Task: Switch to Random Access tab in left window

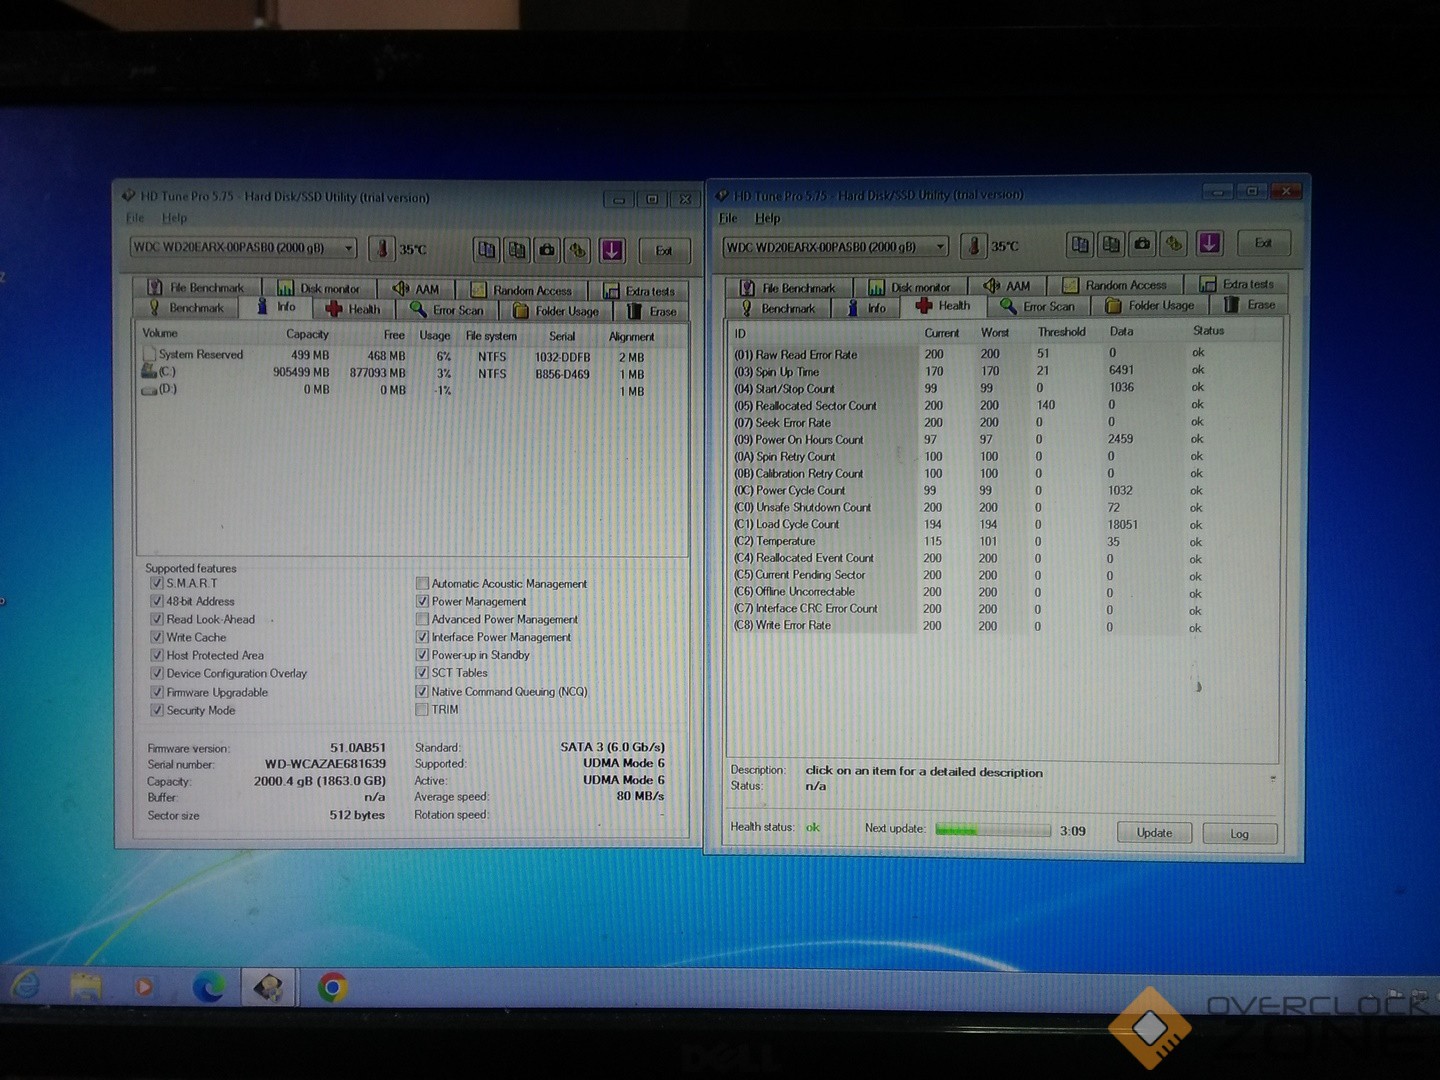Action: pyautogui.click(x=522, y=291)
